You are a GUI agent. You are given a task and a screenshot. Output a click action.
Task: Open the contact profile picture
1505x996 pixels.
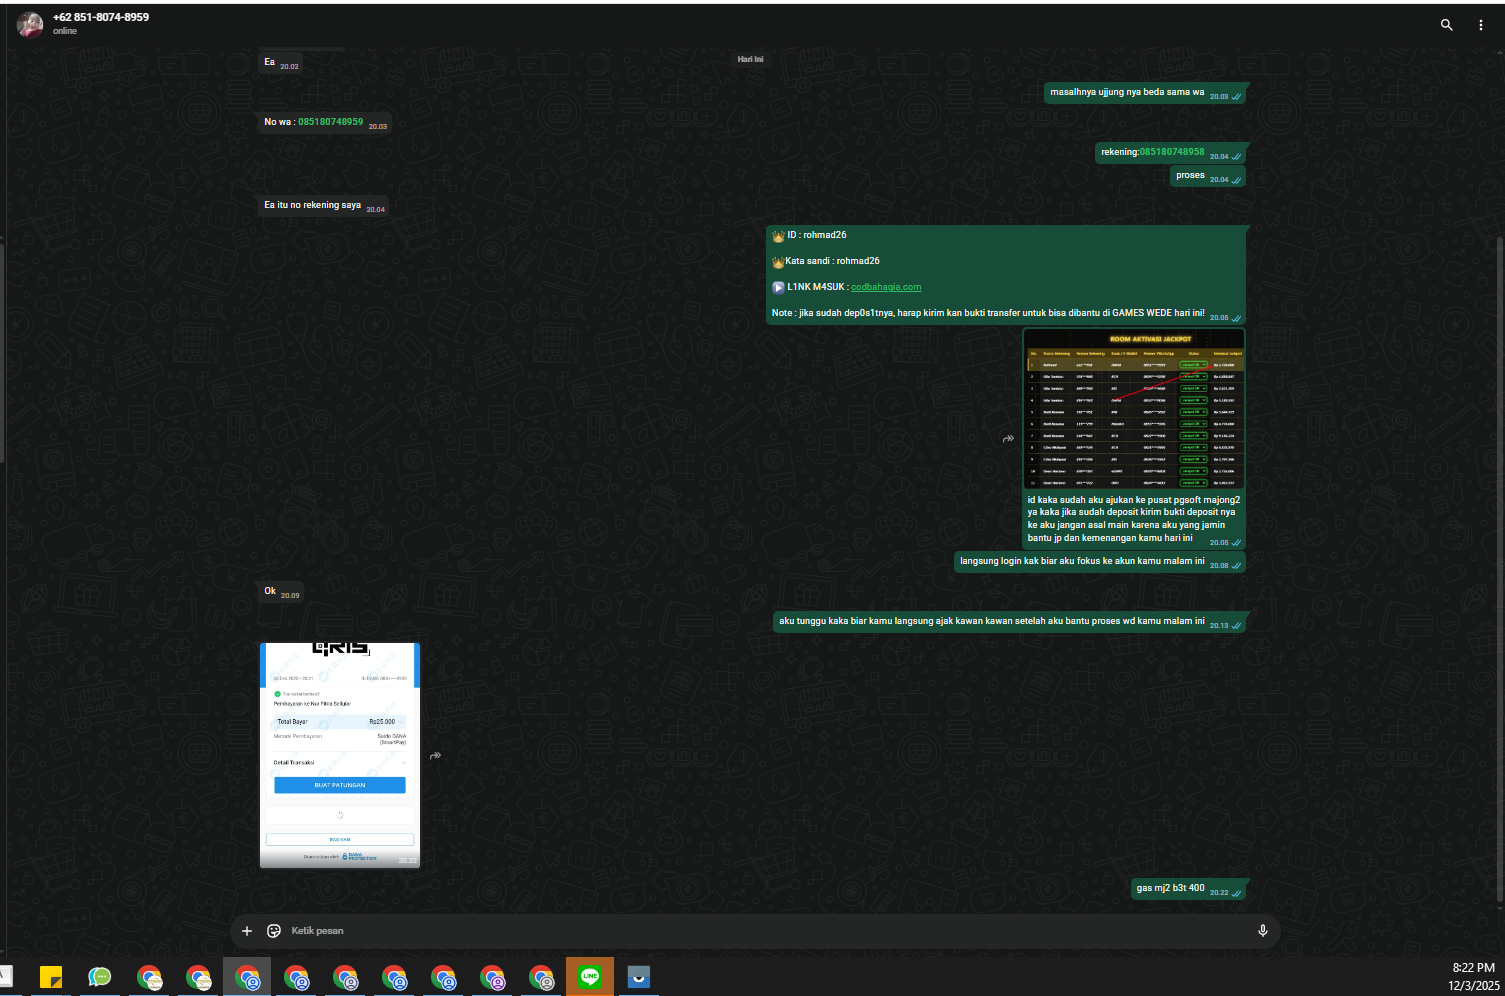coord(30,24)
